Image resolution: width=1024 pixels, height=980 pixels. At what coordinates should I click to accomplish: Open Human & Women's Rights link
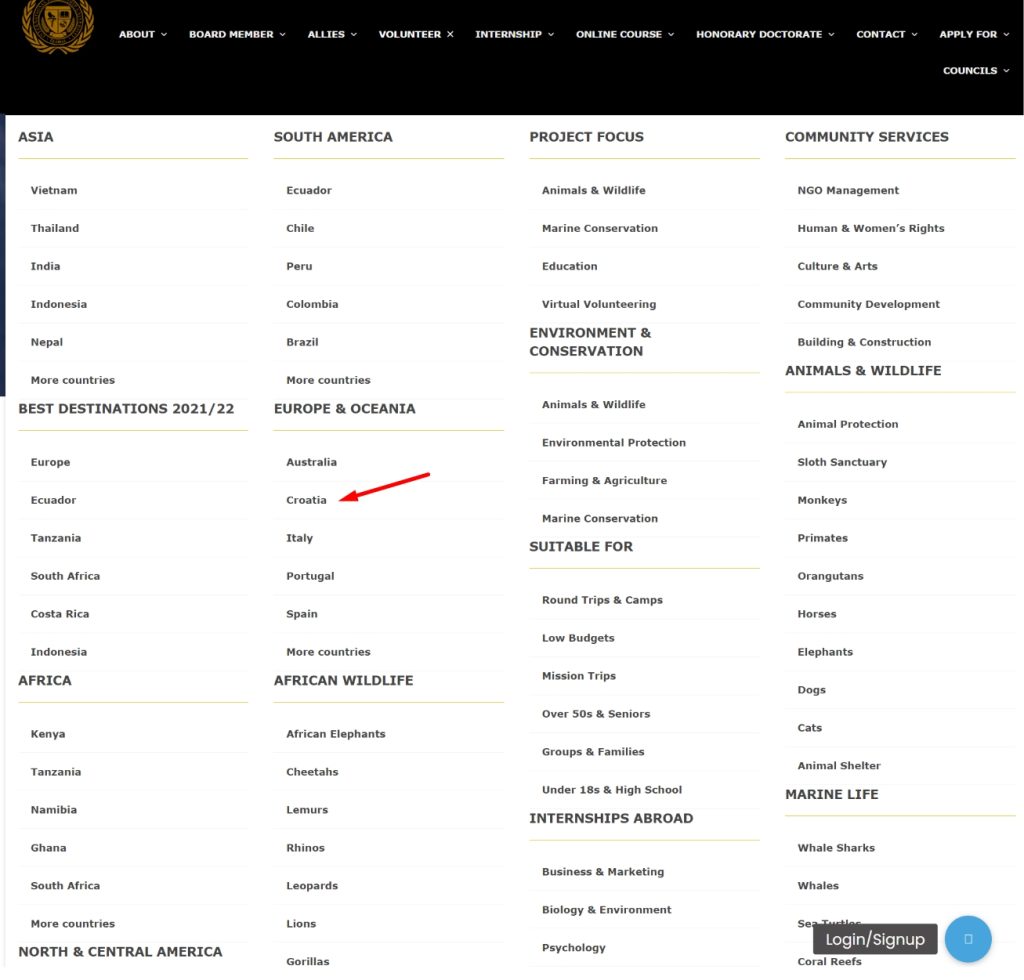pos(870,228)
